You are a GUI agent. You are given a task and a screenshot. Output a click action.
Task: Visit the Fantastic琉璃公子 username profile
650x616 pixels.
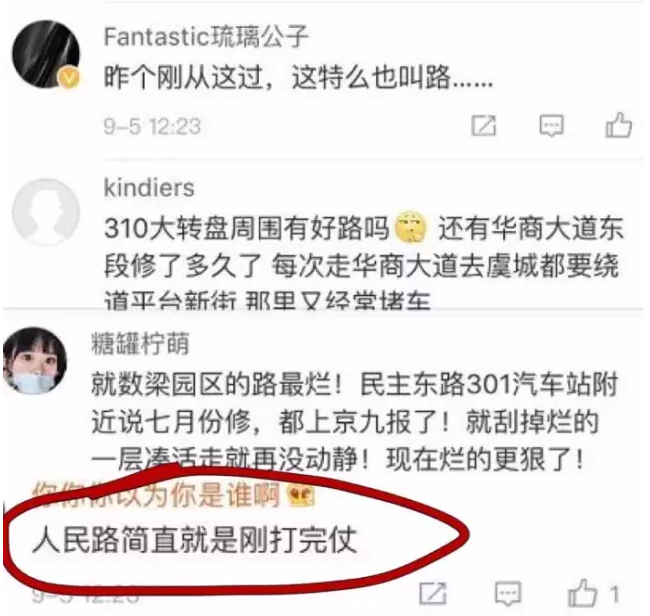tap(206, 36)
